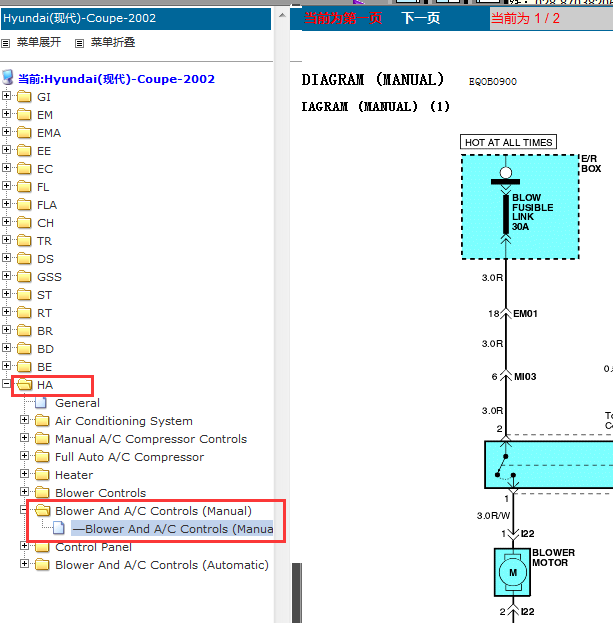Screen dimensions: 613x623
Task: Click the EM01 connector label
Action: (x=525, y=313)
